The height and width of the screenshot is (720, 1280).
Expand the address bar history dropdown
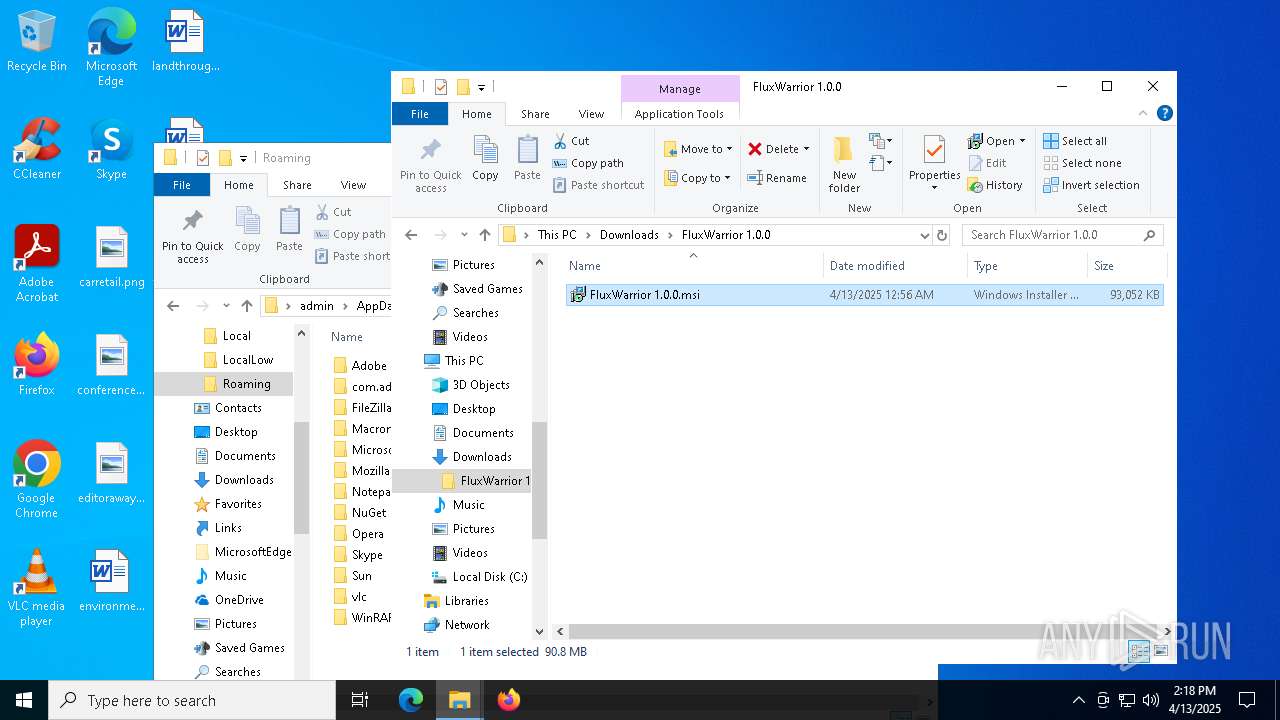pos(924,235)
